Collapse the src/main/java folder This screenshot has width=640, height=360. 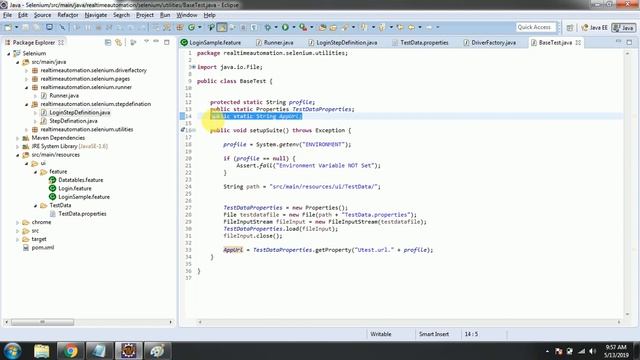coord(18,62)
